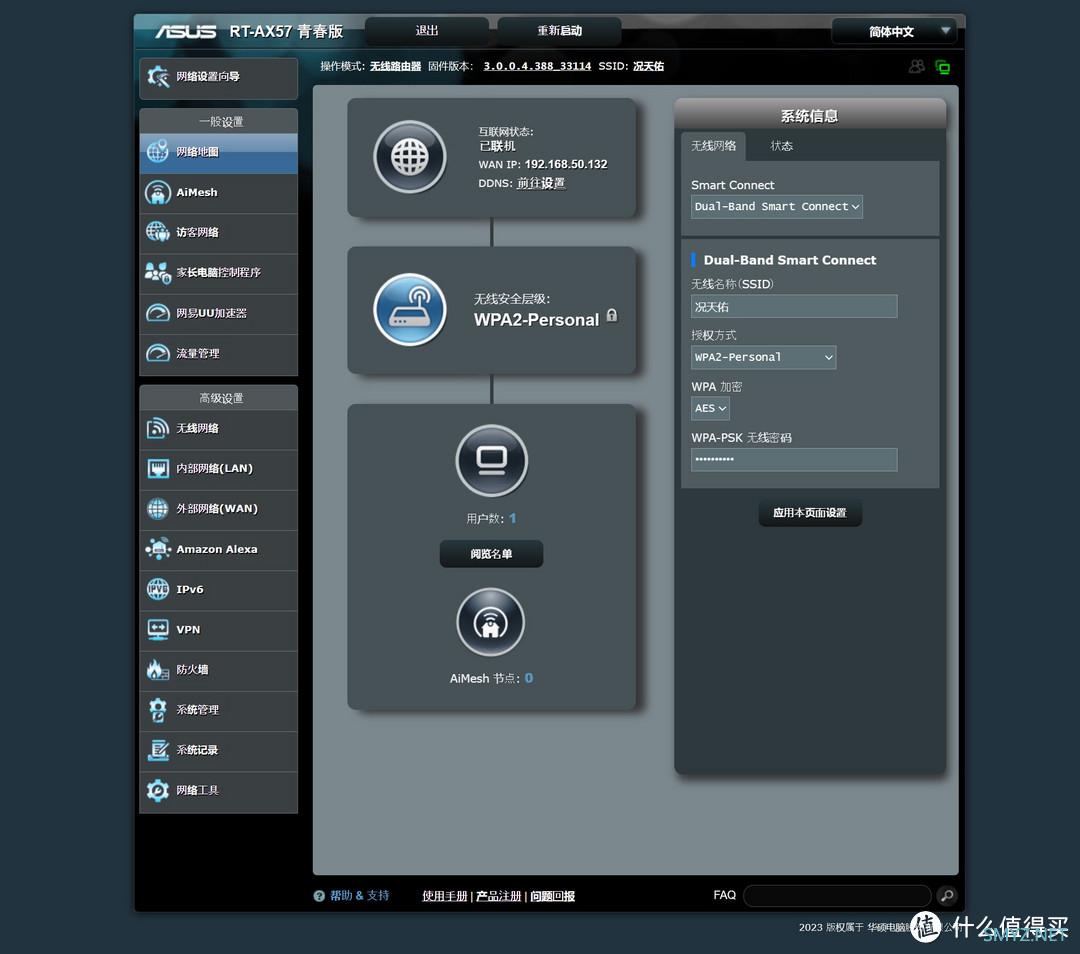The height and width of the screenshot is (954, 1080).
Task: Open the 授权方式 WPA2-Personal dropdown
Action: click(x=764, y=357)
